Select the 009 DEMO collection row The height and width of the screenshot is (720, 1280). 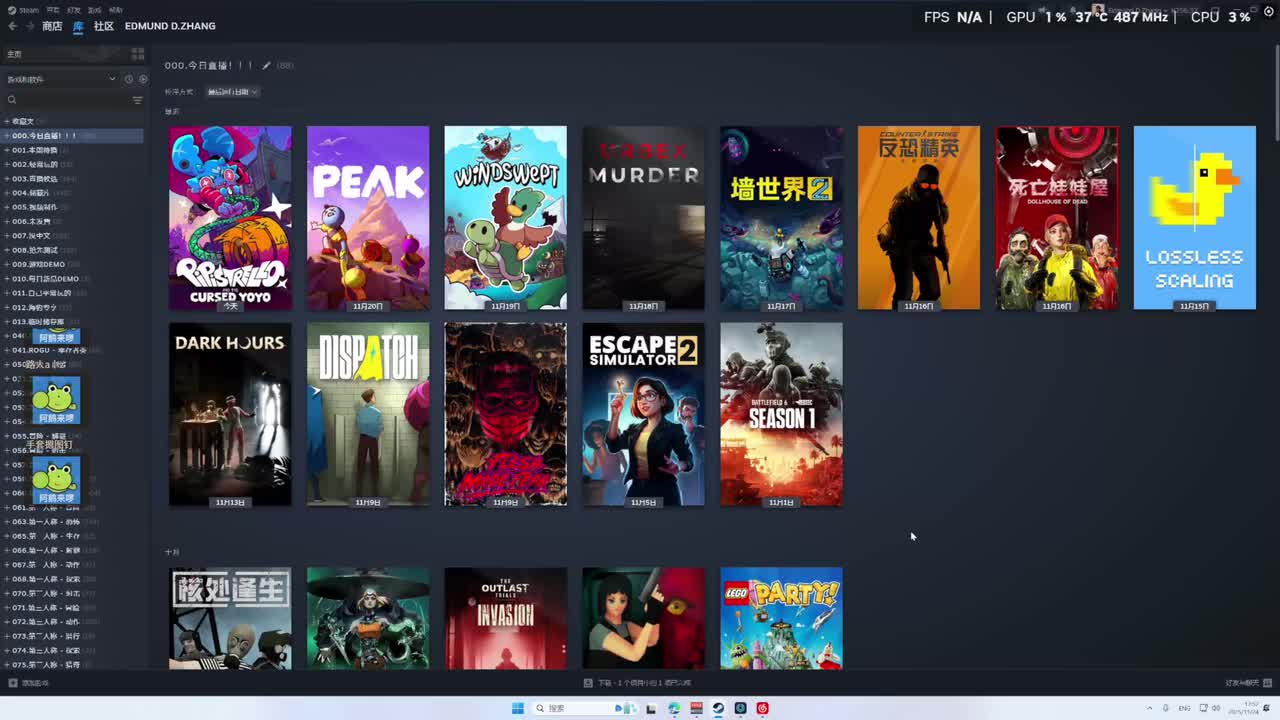(73, 265)
